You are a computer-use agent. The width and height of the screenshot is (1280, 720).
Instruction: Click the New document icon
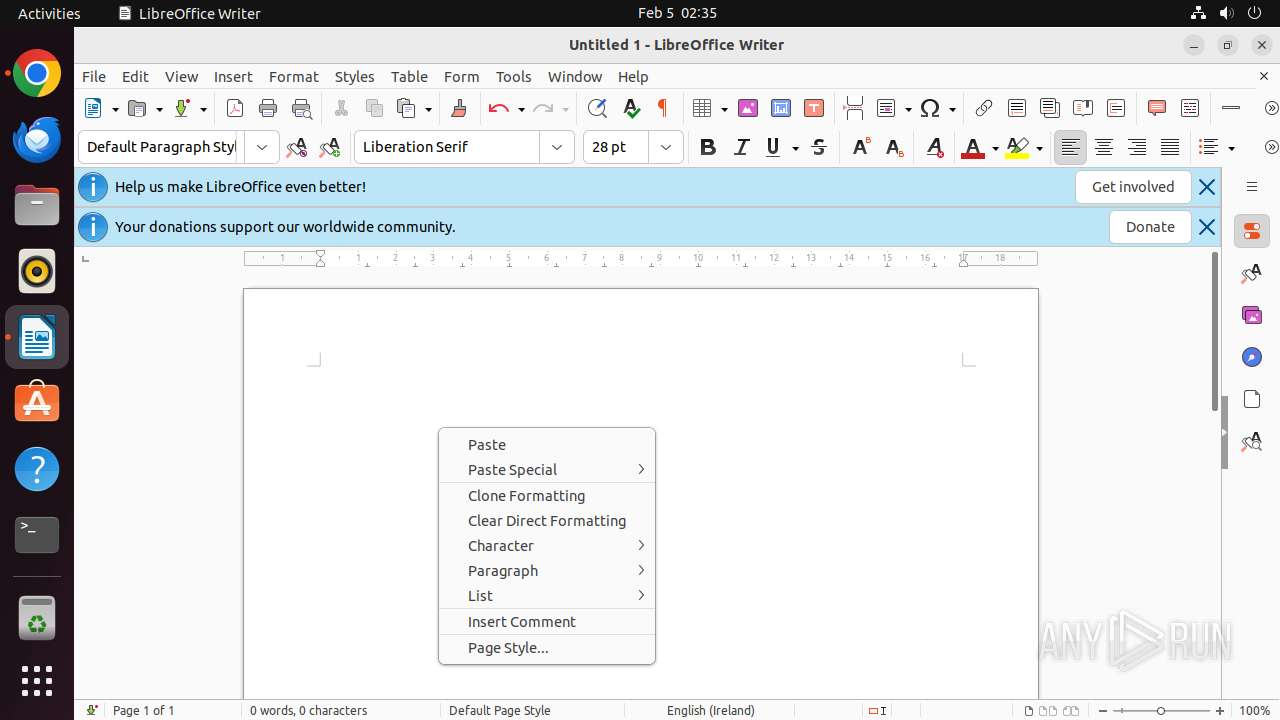pyautogui.click(x=93, y=108)
